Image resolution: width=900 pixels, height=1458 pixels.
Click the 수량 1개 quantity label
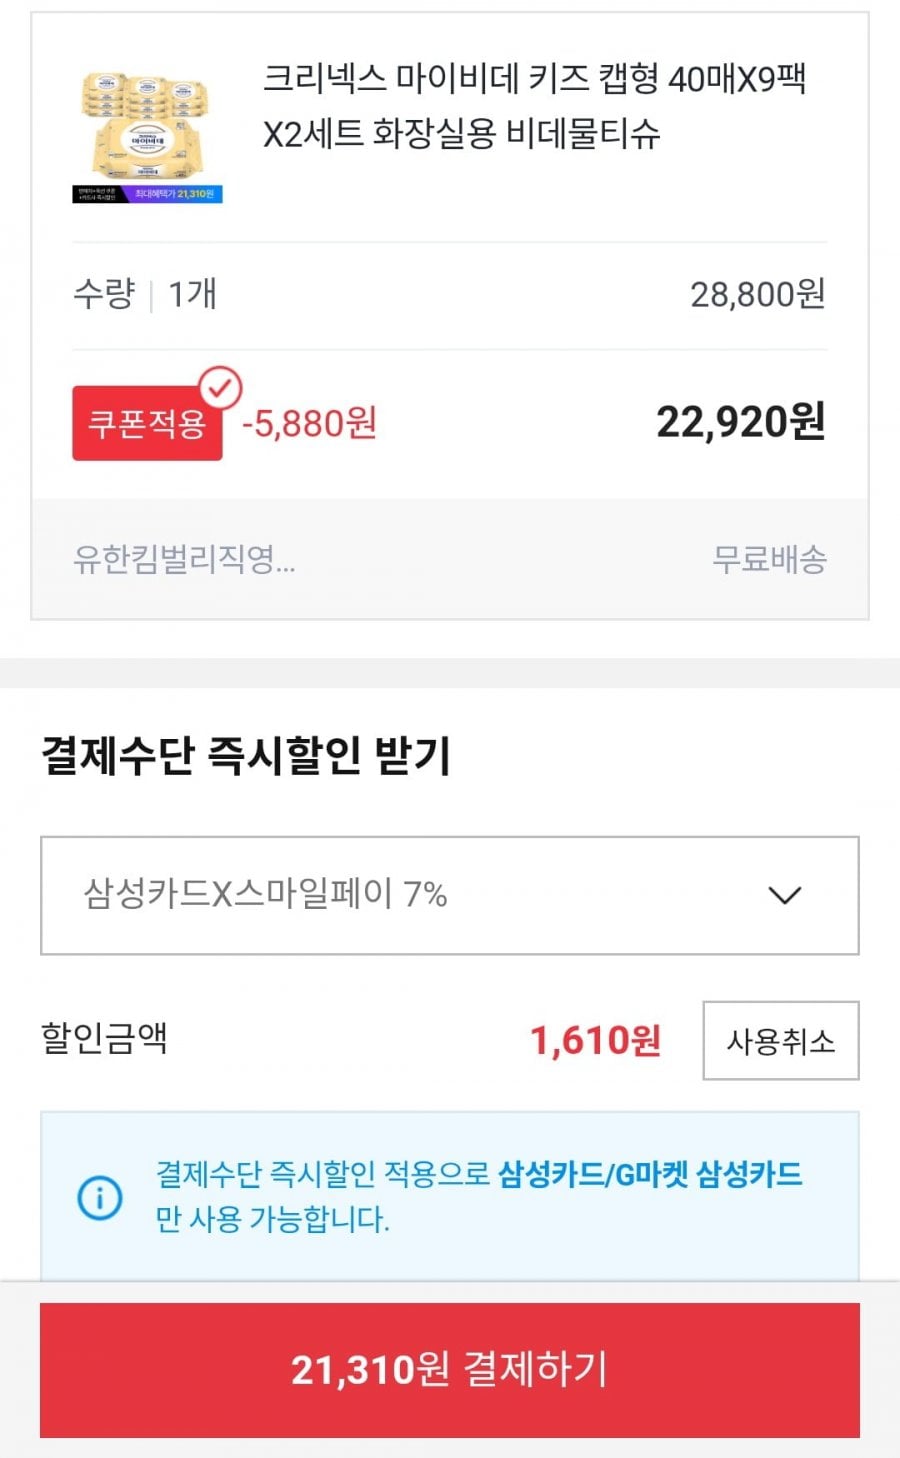point(144,294)
